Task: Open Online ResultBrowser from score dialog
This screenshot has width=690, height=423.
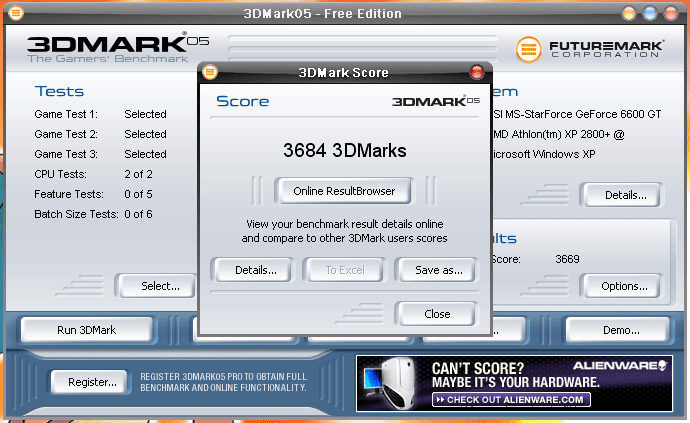Action: point(344,191)
